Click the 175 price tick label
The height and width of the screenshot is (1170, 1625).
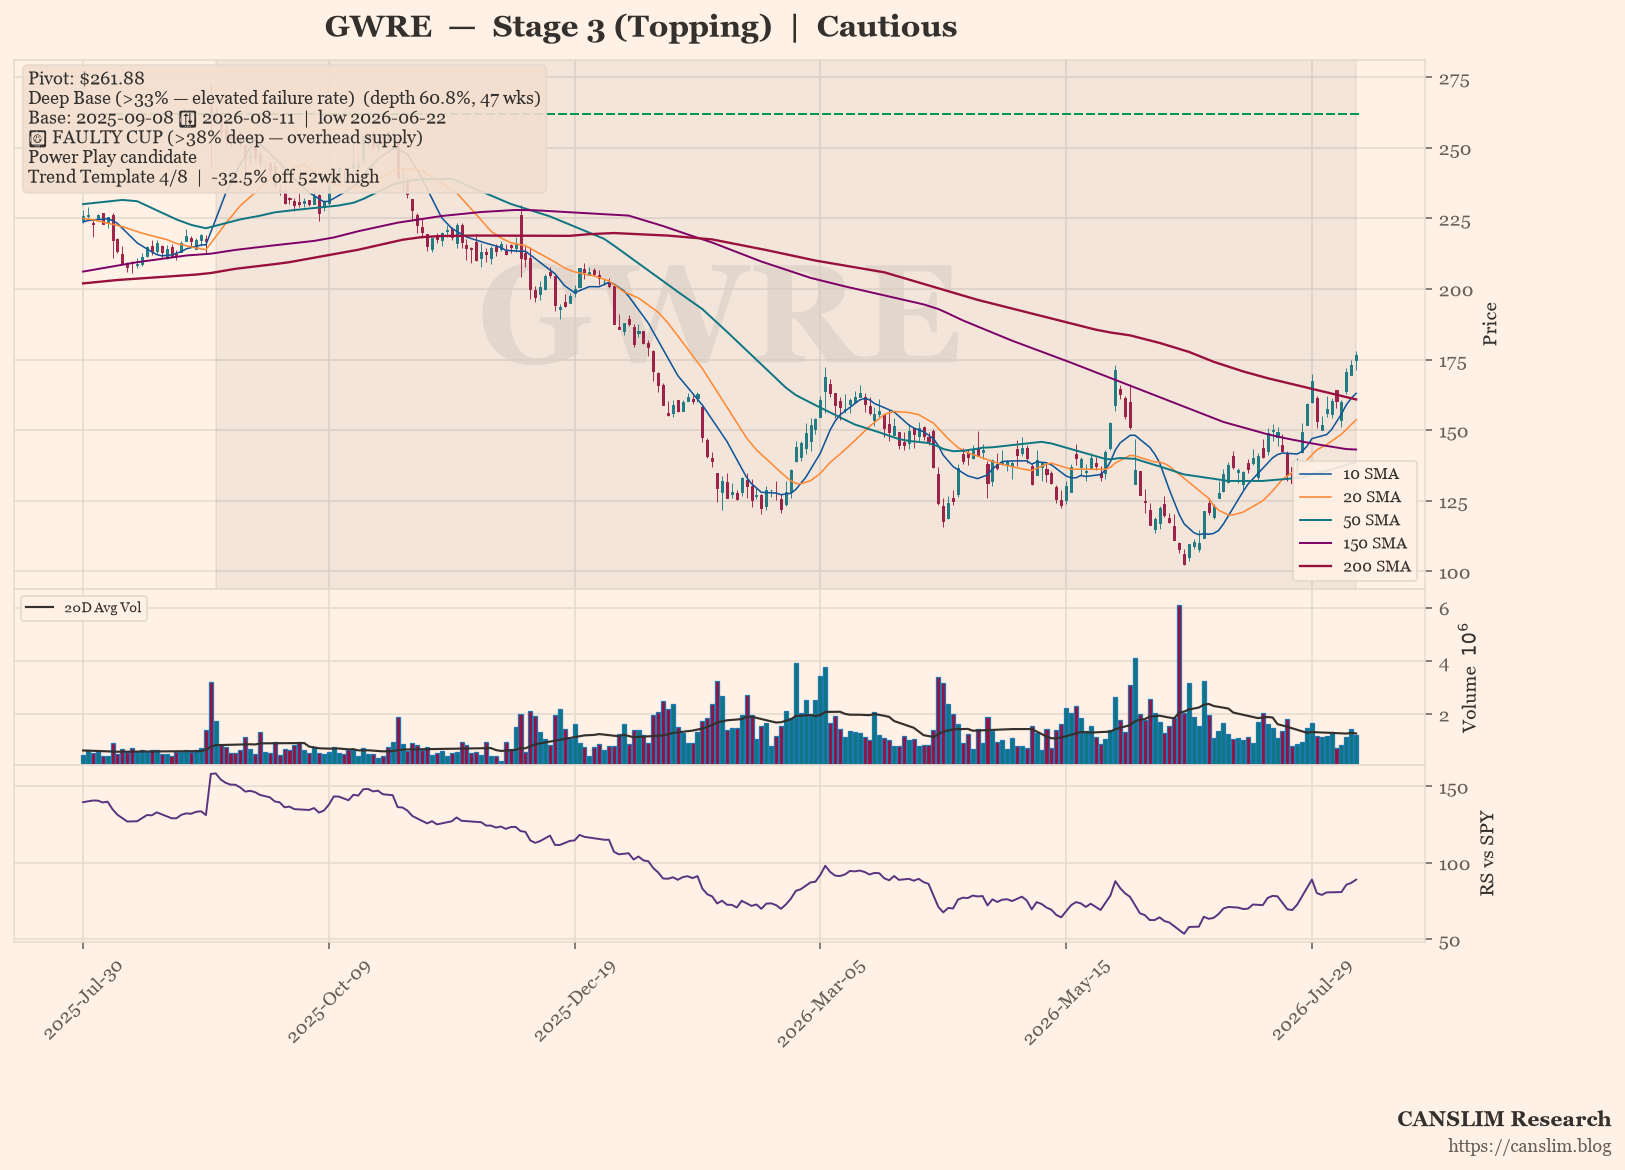point(1454,362)
